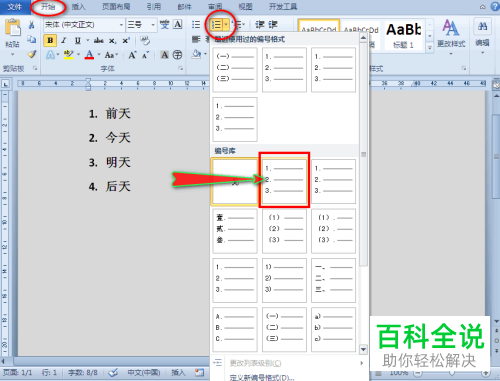
Task: Click the Paste clipboard icon
Action: click(x=12, y=28)
